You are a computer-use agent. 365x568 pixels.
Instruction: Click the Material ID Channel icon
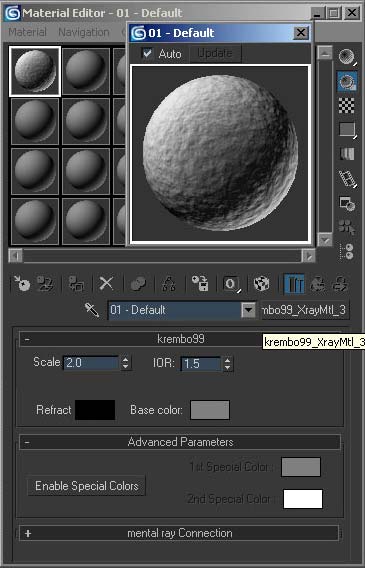point(232,284)
